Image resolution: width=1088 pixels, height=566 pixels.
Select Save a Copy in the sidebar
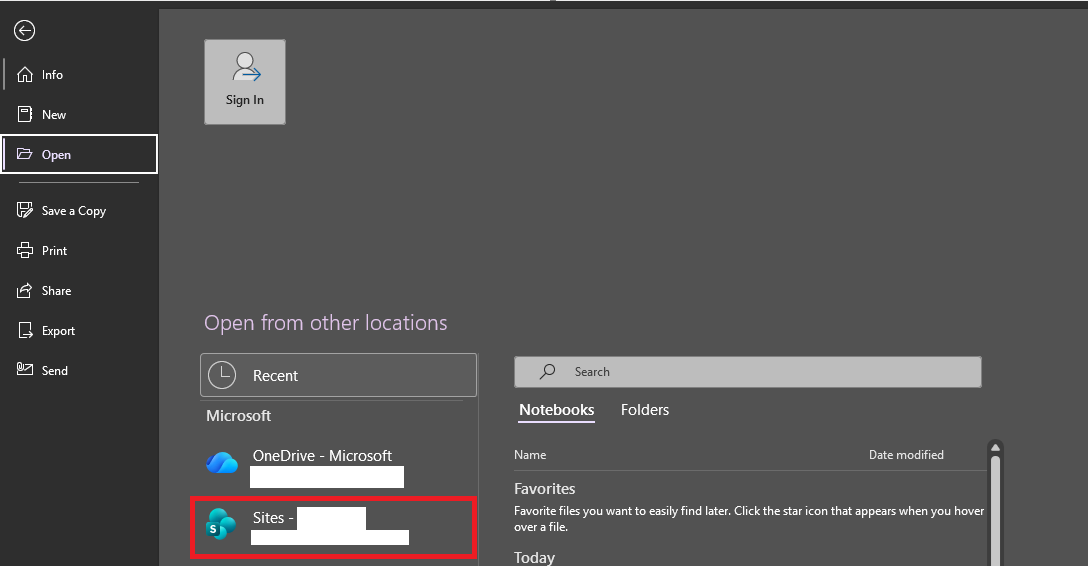point(79,210)
